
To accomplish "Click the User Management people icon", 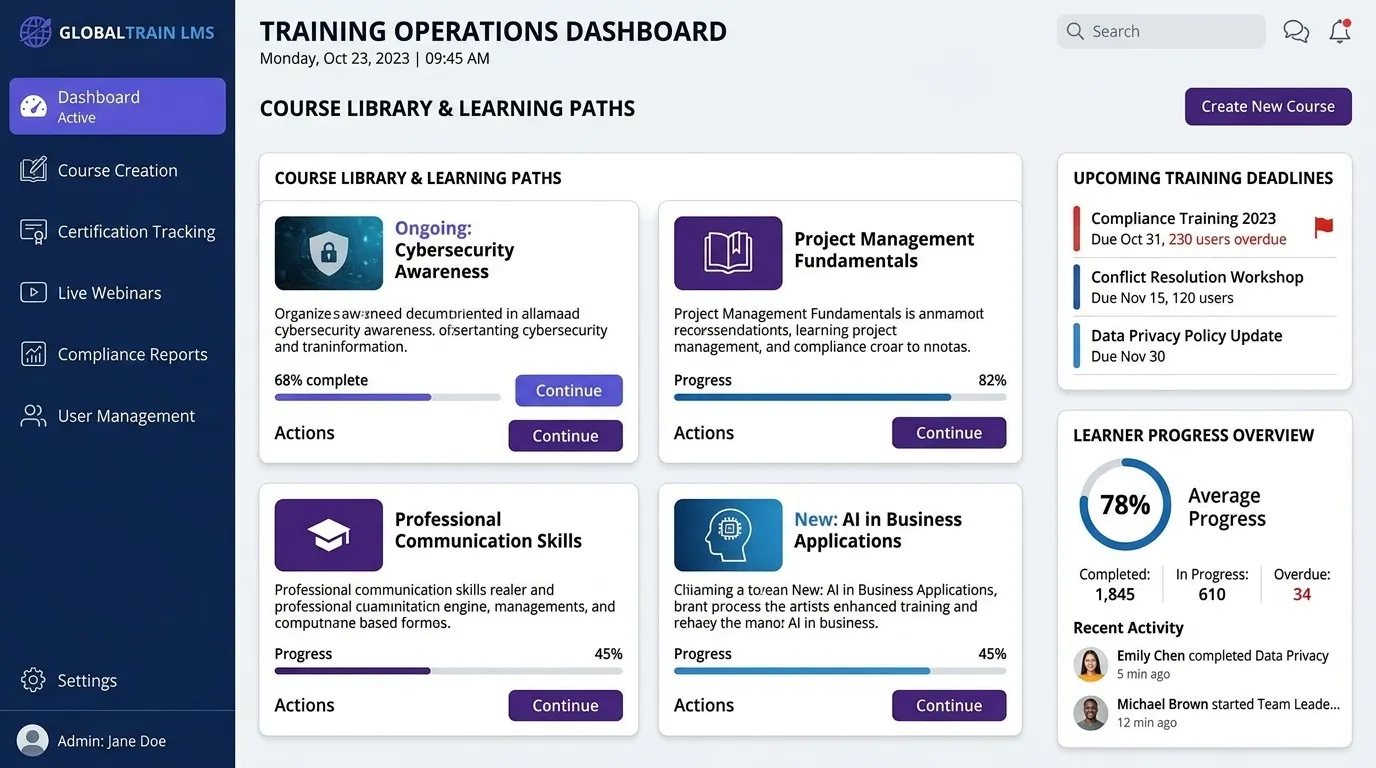I will 33,416.
